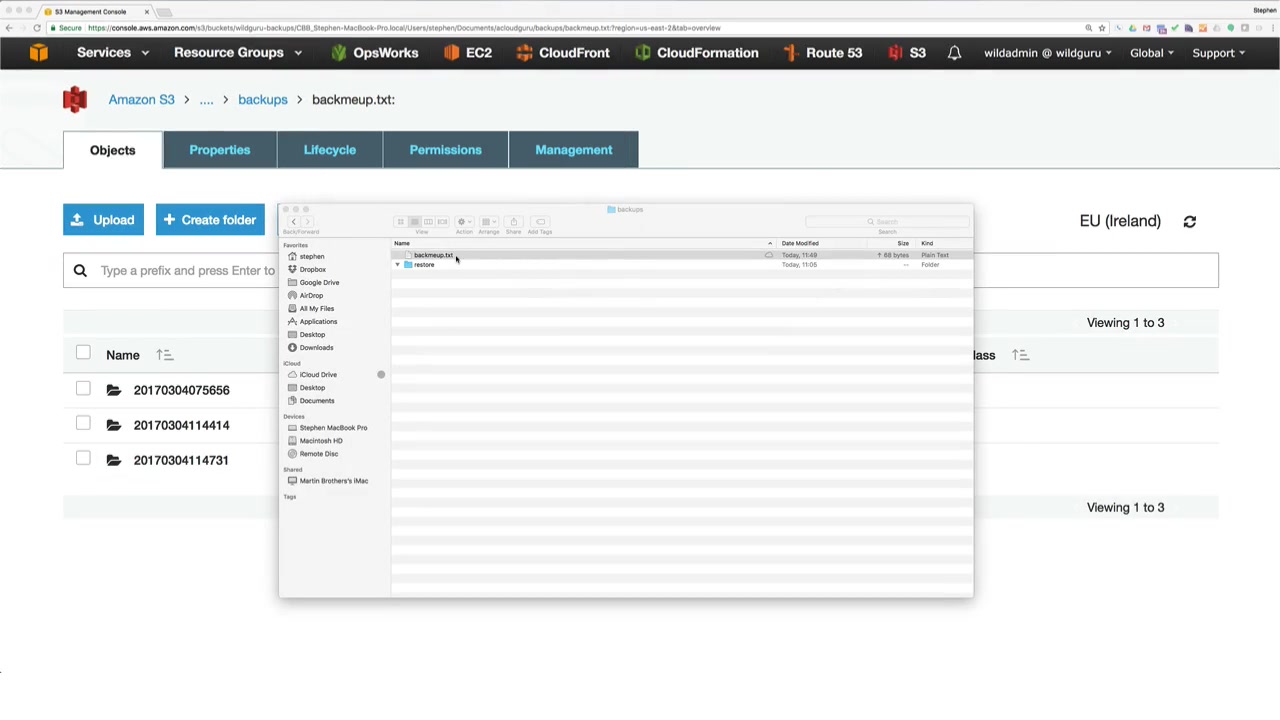
Task: Open the notifications bell in AWS header
Action: (954, 53)
